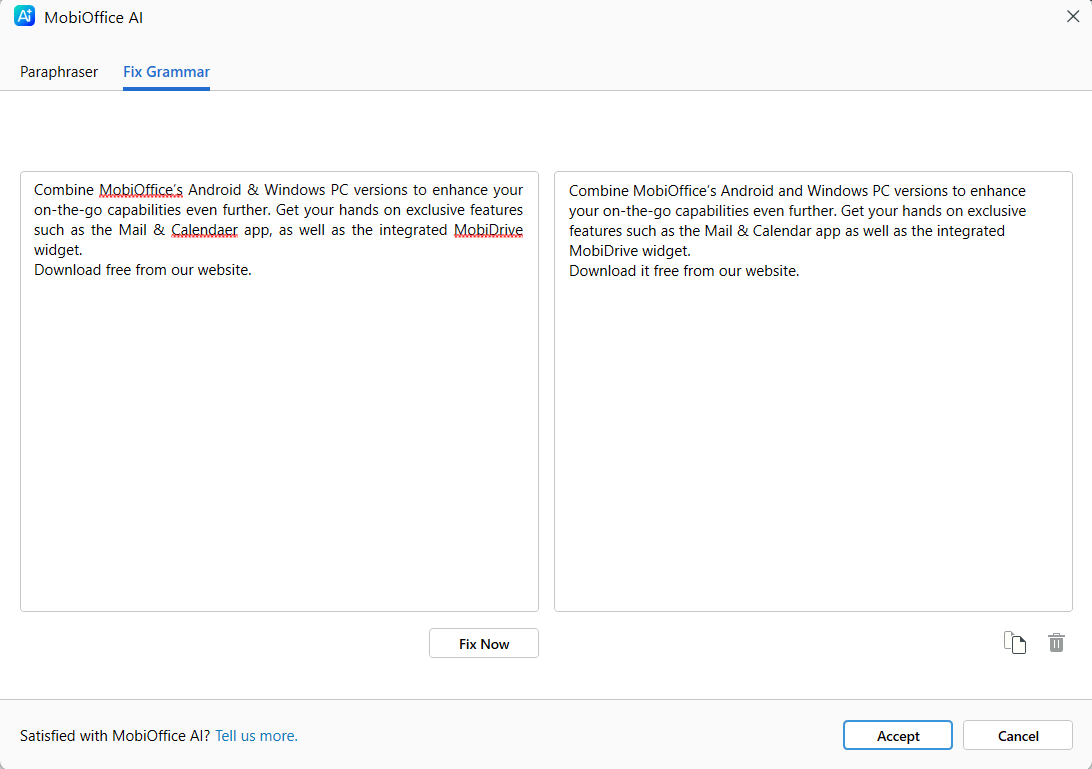The image size is (1092, 769).
Task: Copy the corrected text with the copy icon
Action: coord(1015,642)
